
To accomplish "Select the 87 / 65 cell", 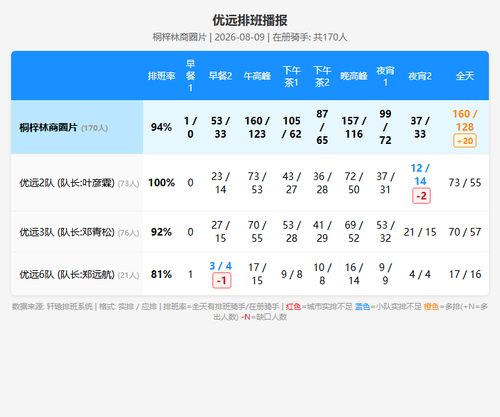I will (x=322, y=127).
